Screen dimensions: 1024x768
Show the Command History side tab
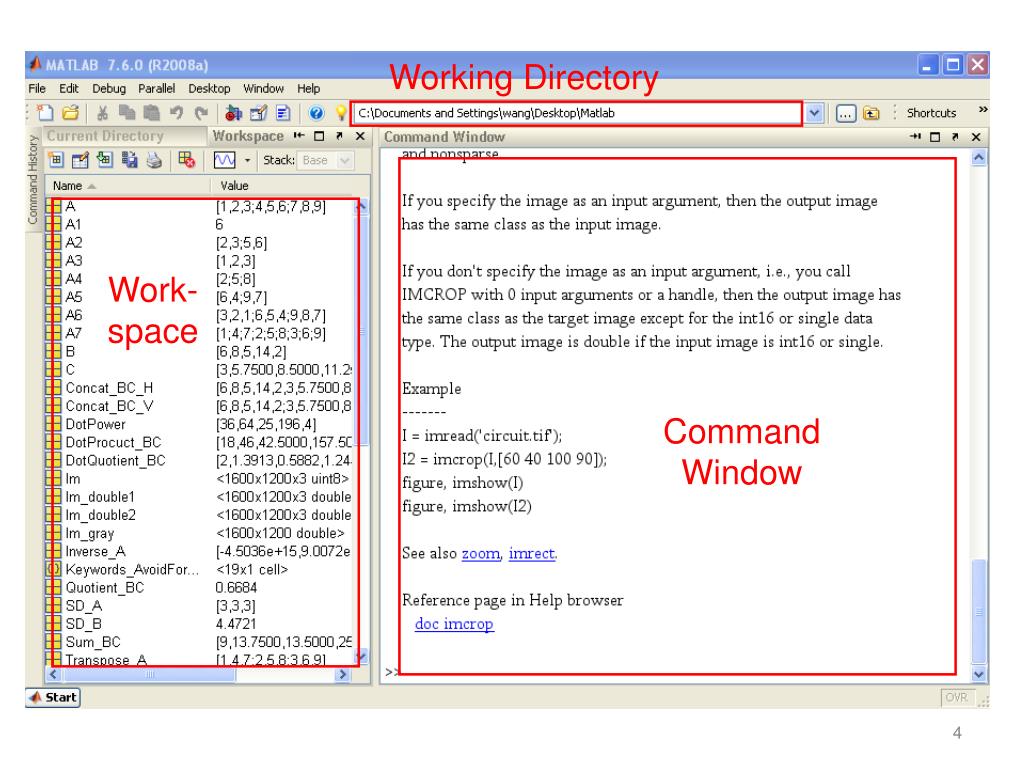coord(33,180)
